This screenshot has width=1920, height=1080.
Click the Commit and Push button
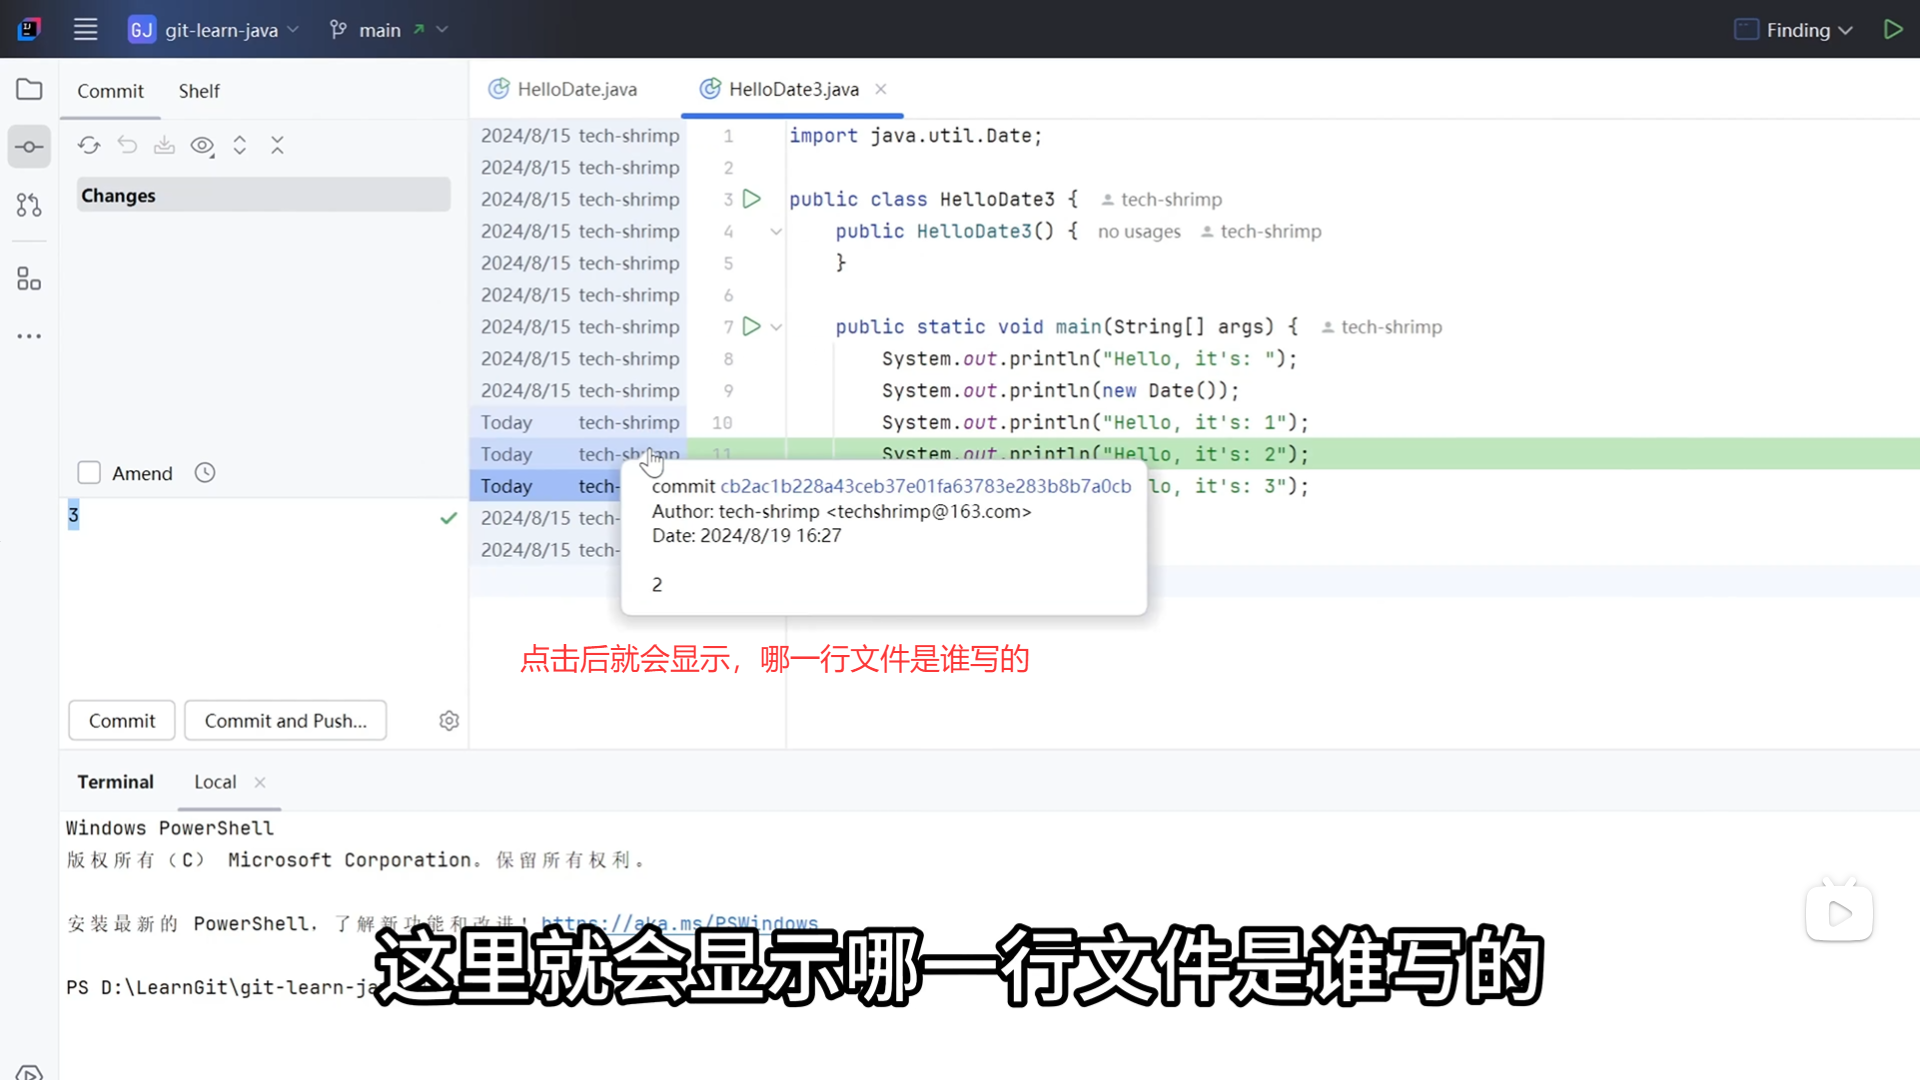[x=285, y=721]
